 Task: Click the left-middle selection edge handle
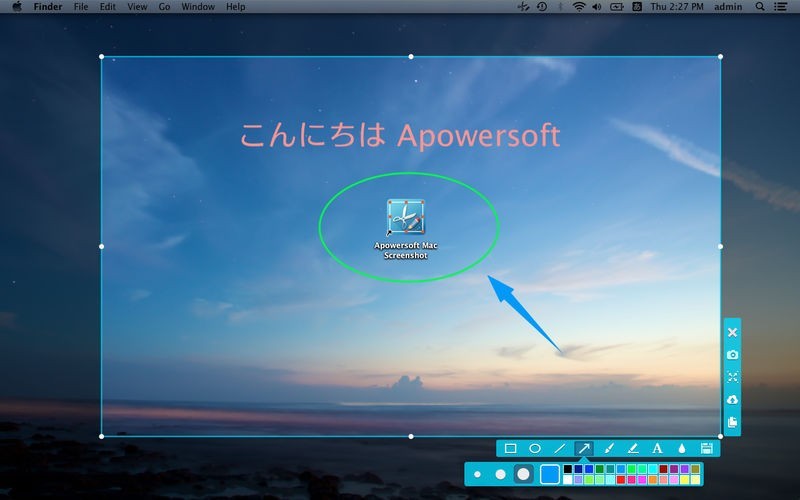point(102,246)
